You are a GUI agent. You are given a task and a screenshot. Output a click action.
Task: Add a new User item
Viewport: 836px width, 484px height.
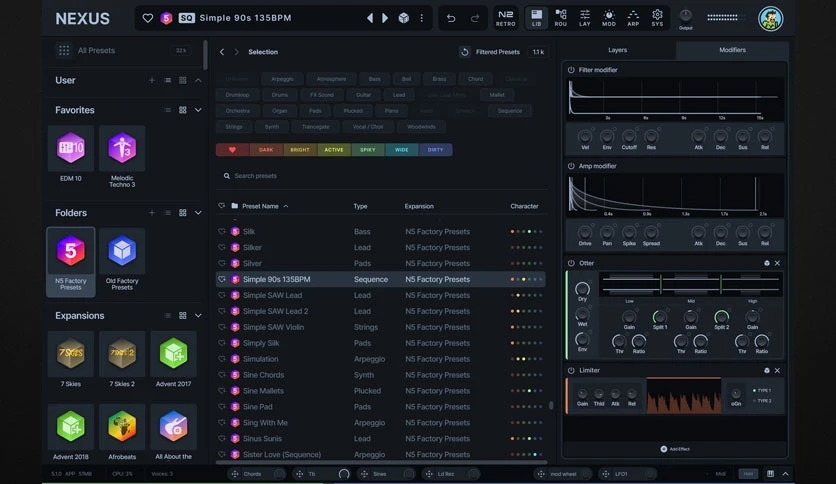click(152, 80)
